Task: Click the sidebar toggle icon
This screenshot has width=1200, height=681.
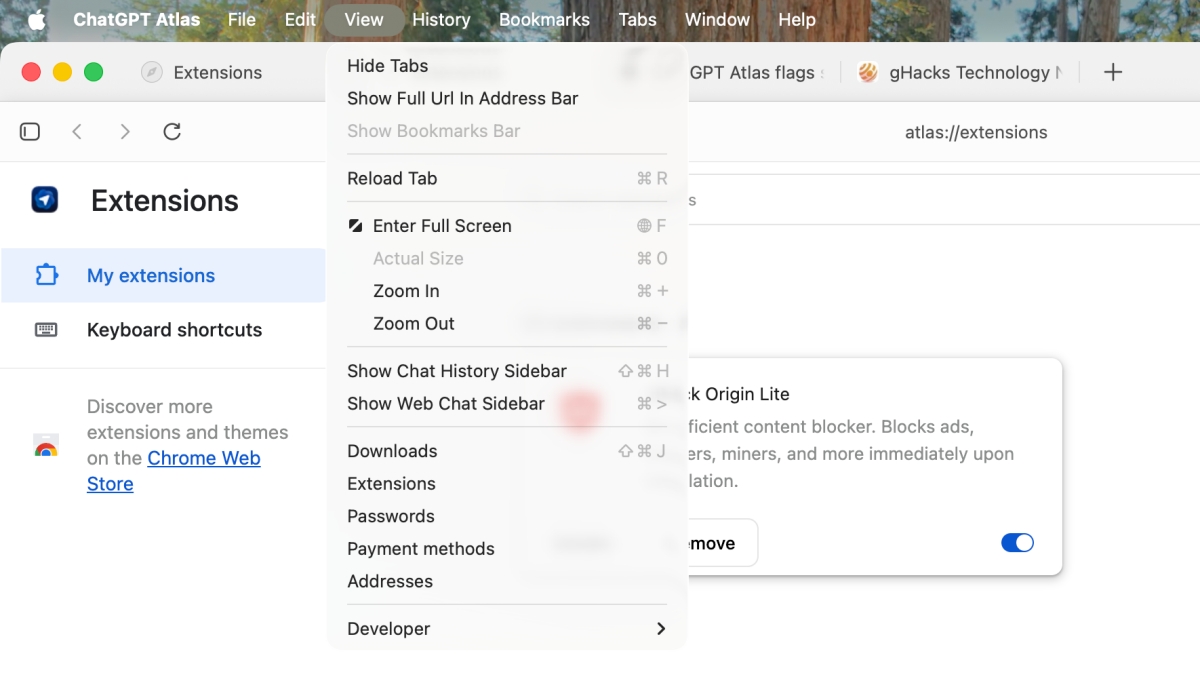Action: pyautogui.click(x=30, y=132)
